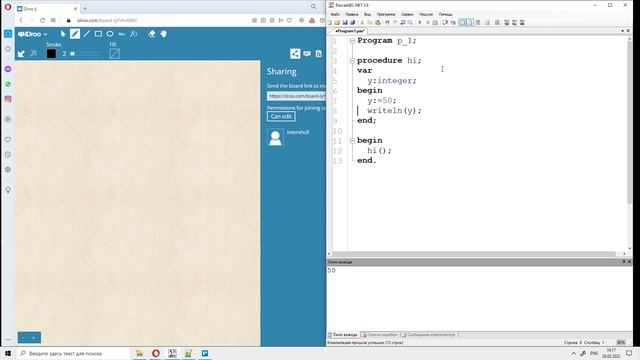Open the editor tab list dropdown arrow

pos(622,31)
